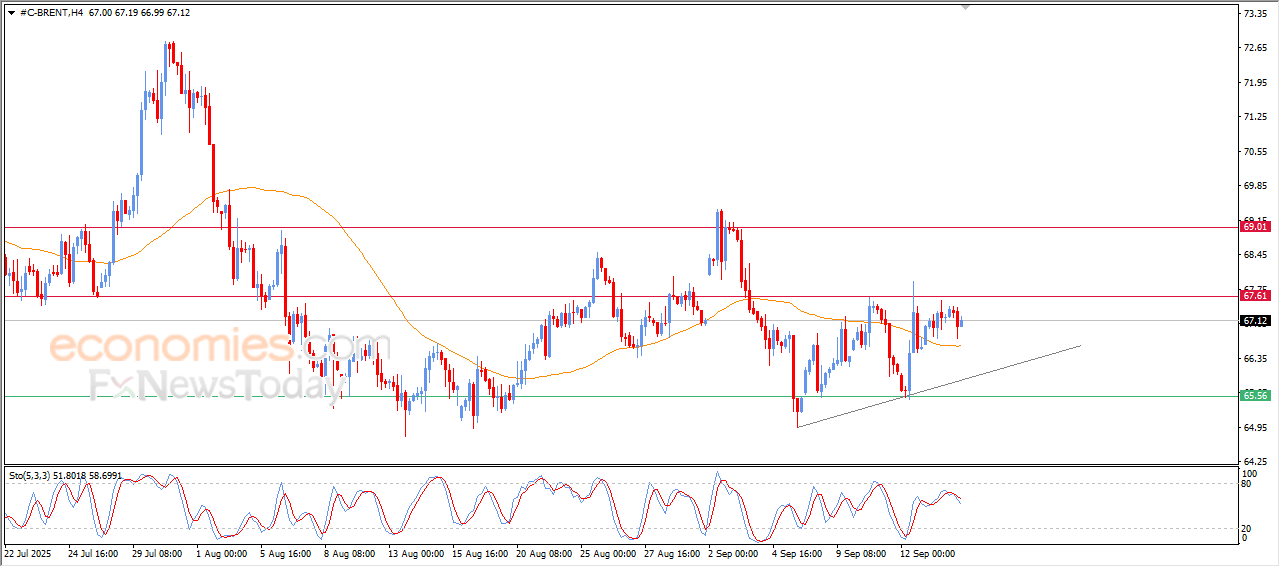
Task: Click the 29 Jul 08:00 time label
Action: [x=158, y=552]
